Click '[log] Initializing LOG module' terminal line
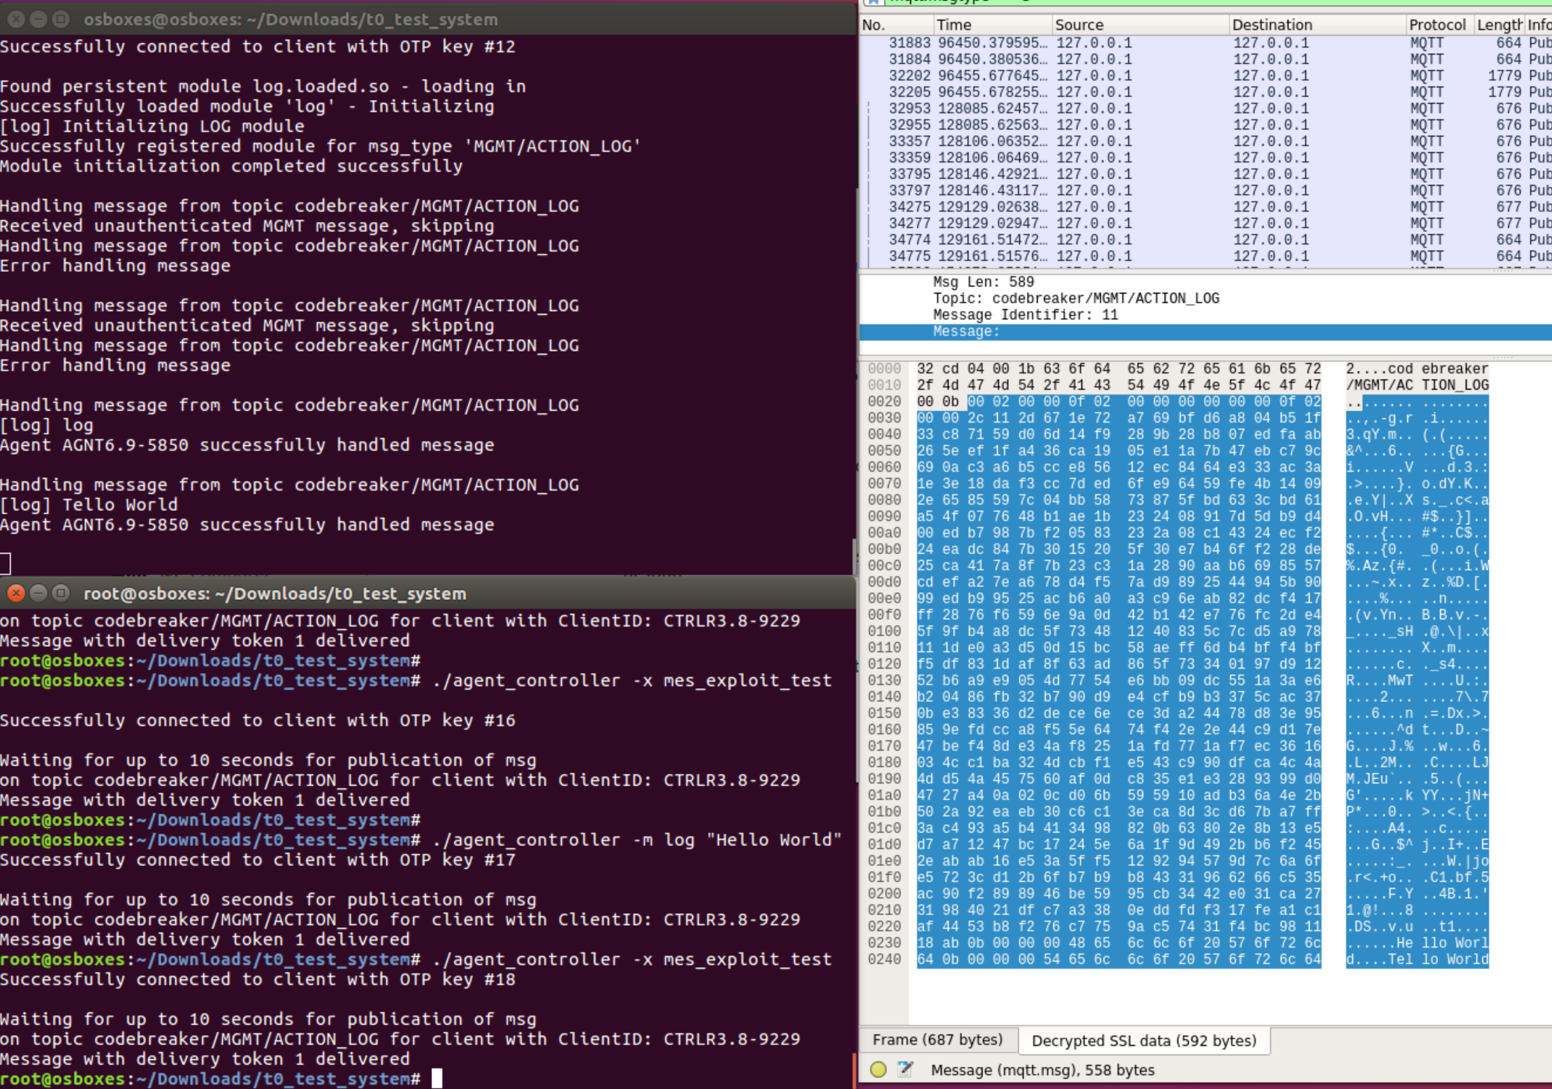 152,126
